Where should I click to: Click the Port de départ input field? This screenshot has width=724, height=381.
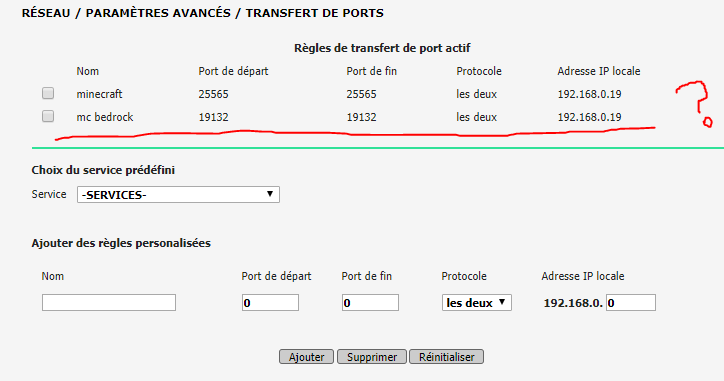(270, 302)
